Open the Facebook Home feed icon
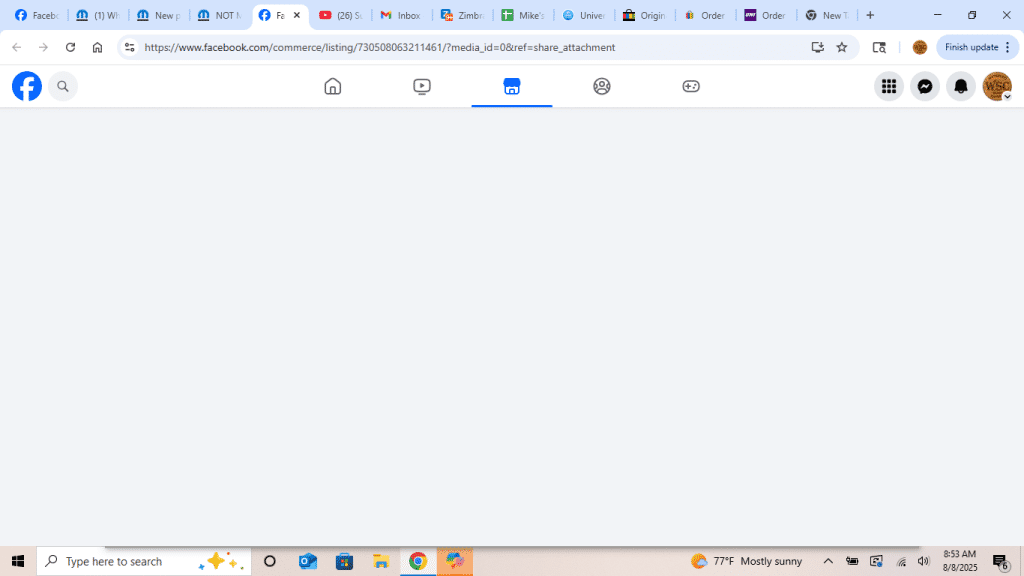The height and width of the screenshot is (576, 1024). (x=333, y=87)
